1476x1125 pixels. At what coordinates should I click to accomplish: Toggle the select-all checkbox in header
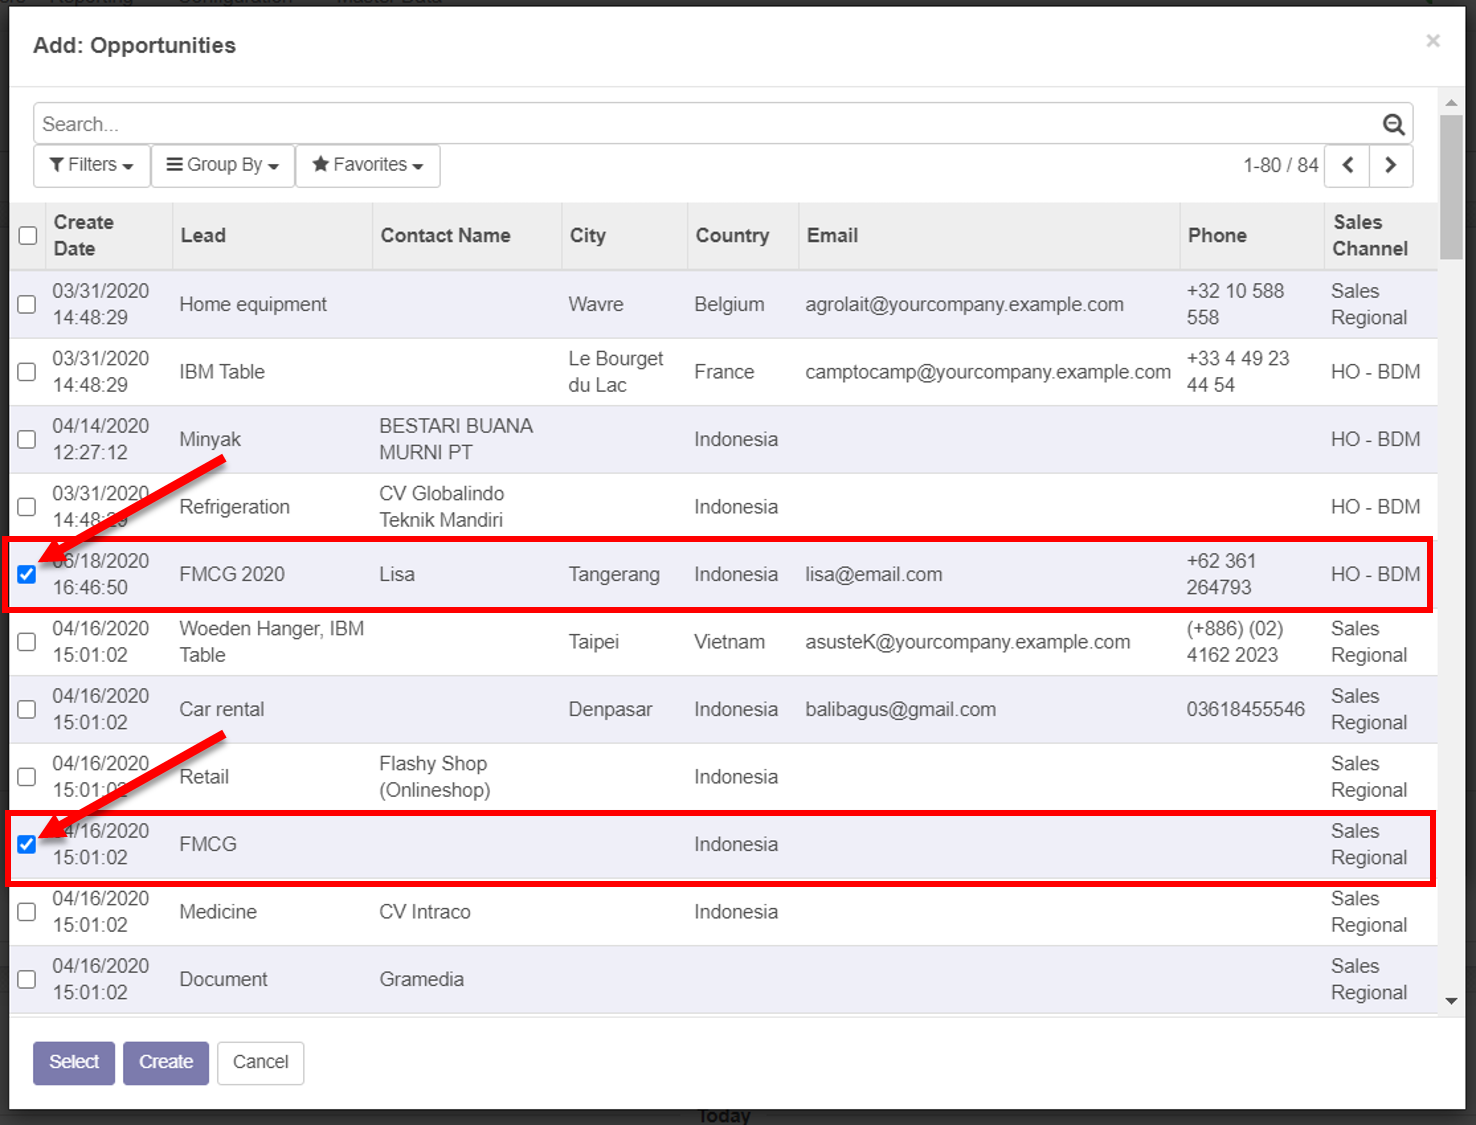[x=28, y=235]
